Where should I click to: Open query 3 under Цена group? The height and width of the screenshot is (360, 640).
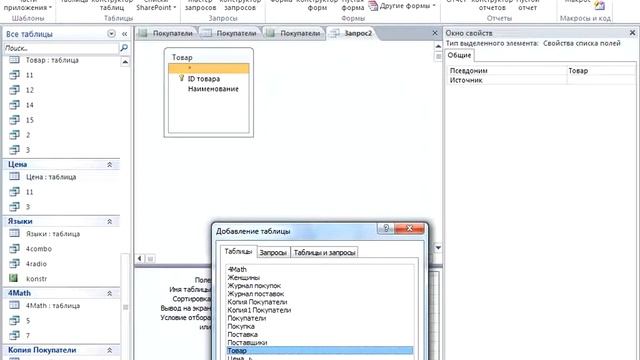[x=28, y=207]
